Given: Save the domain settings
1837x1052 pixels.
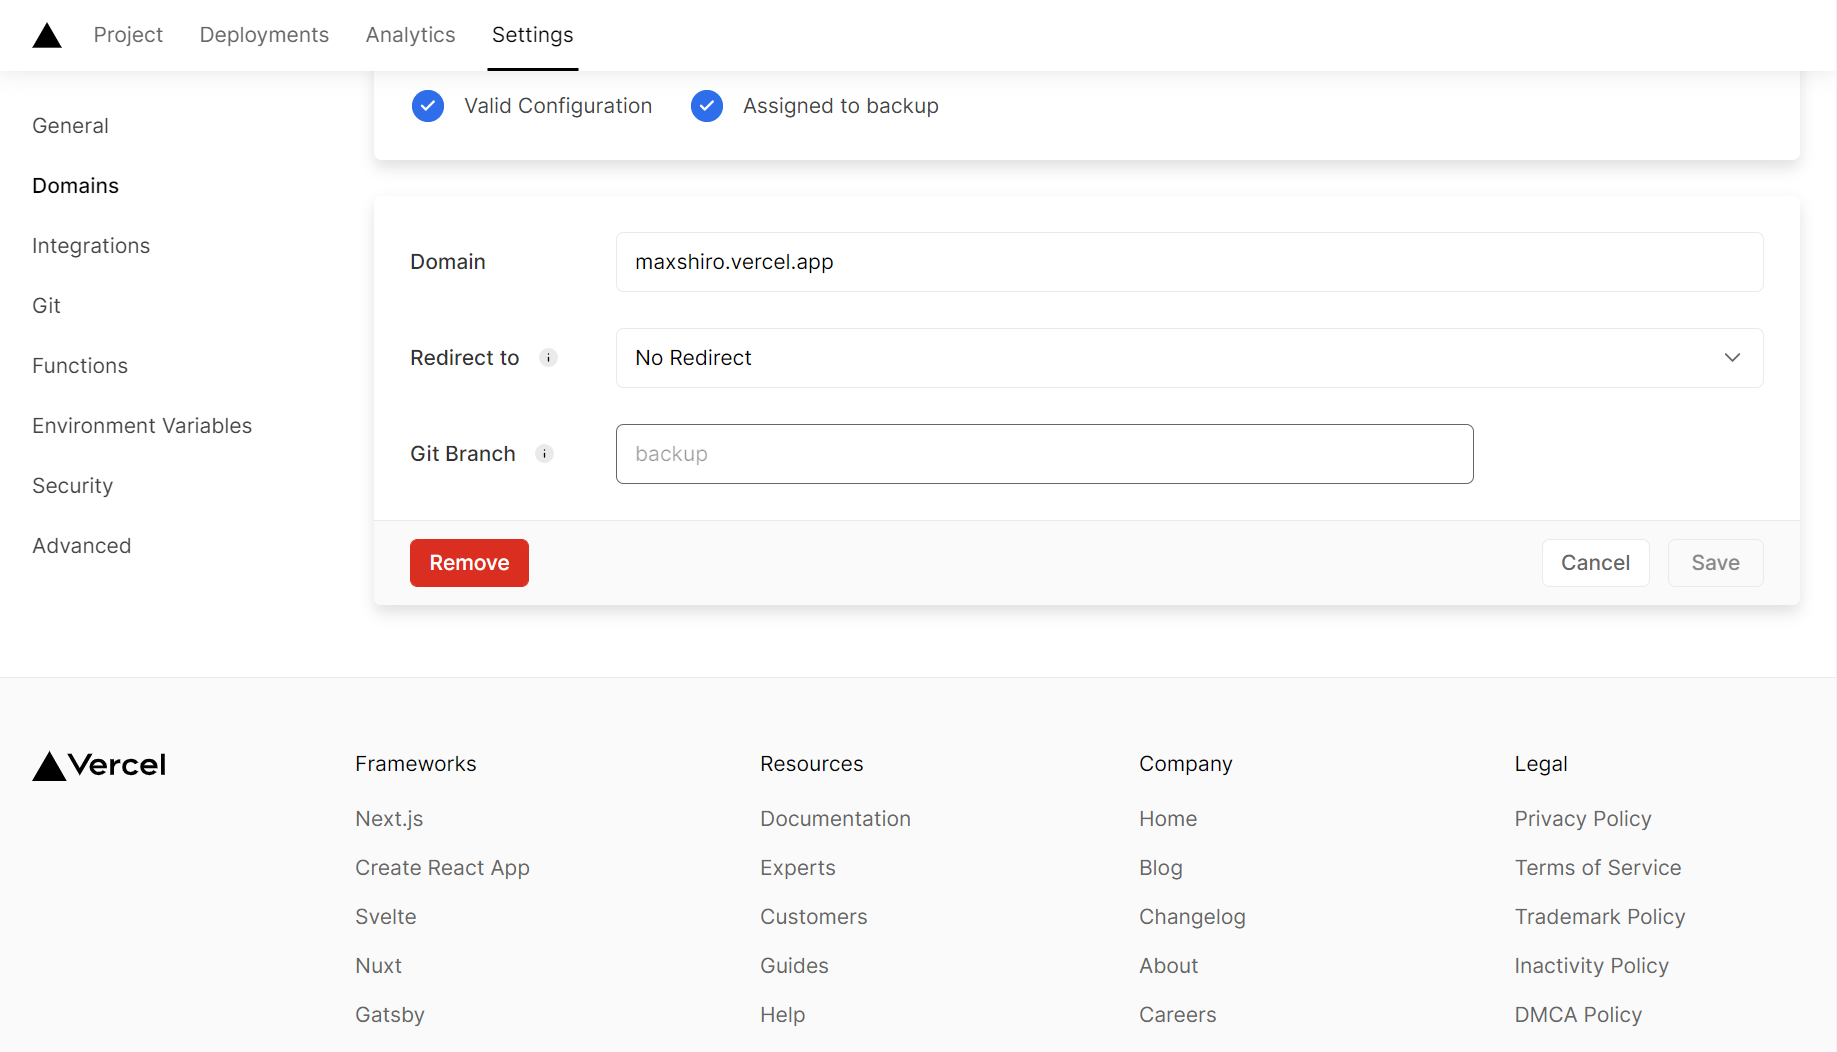Looking at the screenshot, I should [1715, 563].
